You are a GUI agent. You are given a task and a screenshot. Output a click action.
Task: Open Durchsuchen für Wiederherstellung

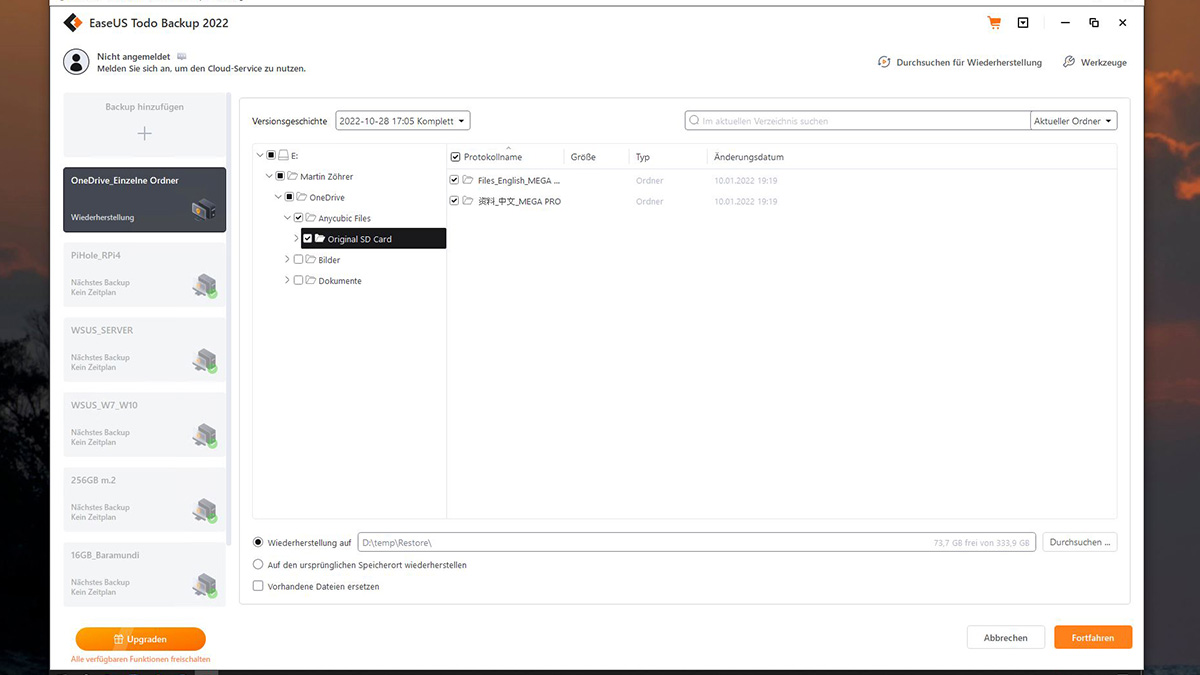tap(960, 62)
